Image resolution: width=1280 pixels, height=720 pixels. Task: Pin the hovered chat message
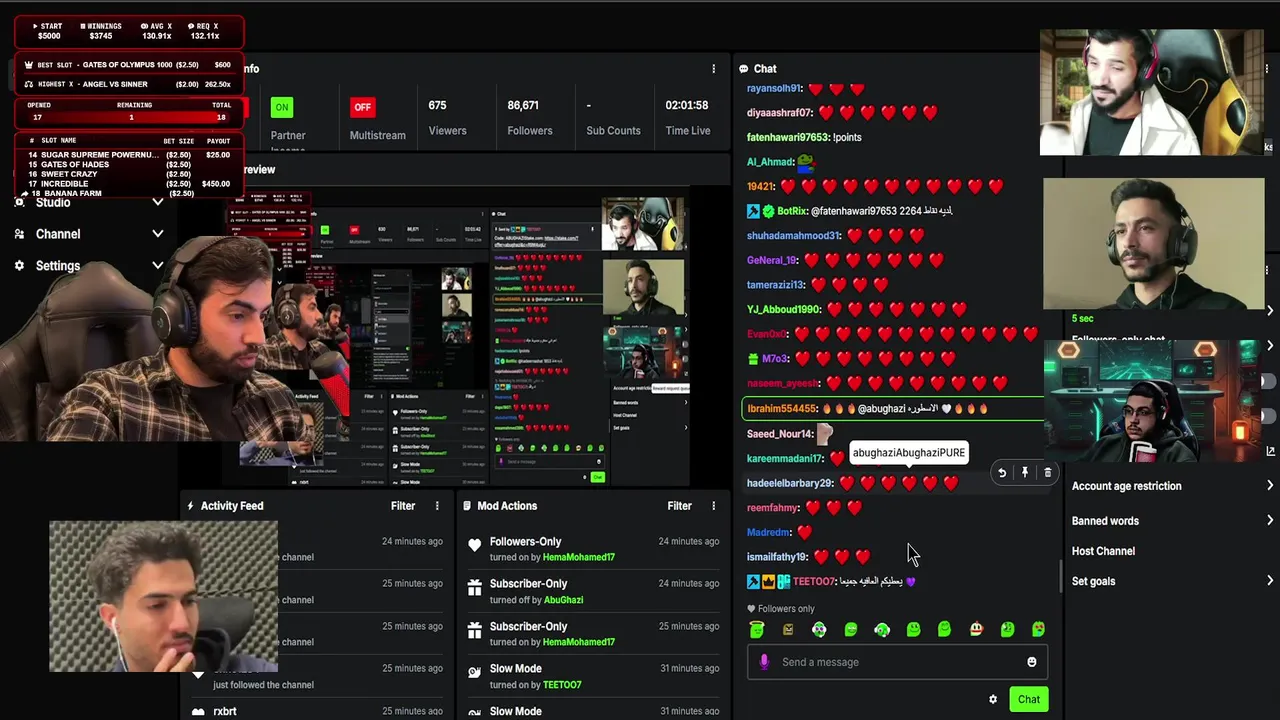click(x=1025, y=473)
